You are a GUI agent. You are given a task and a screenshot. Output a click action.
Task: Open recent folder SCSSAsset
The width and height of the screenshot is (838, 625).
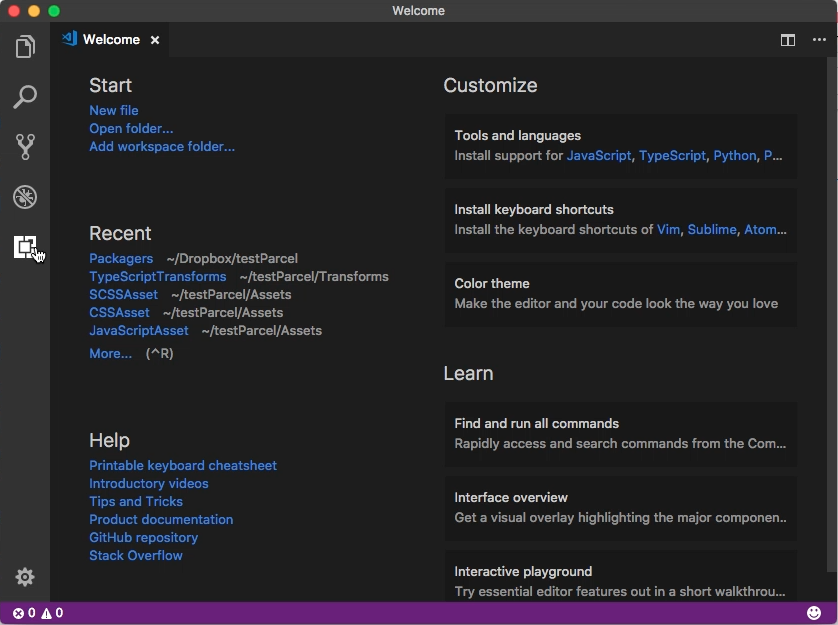point(123,295)
